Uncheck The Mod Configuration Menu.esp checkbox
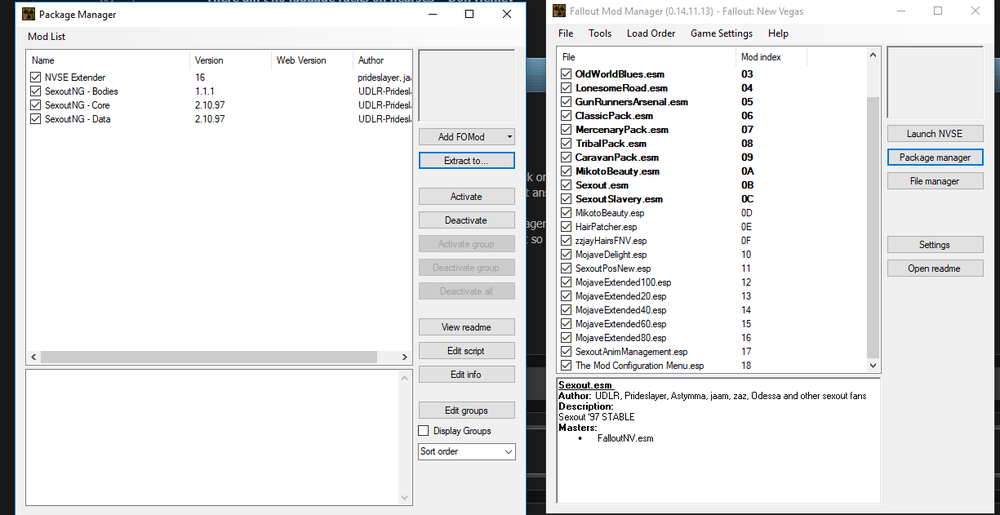The image size is (1000, 515). pos(566,366)
